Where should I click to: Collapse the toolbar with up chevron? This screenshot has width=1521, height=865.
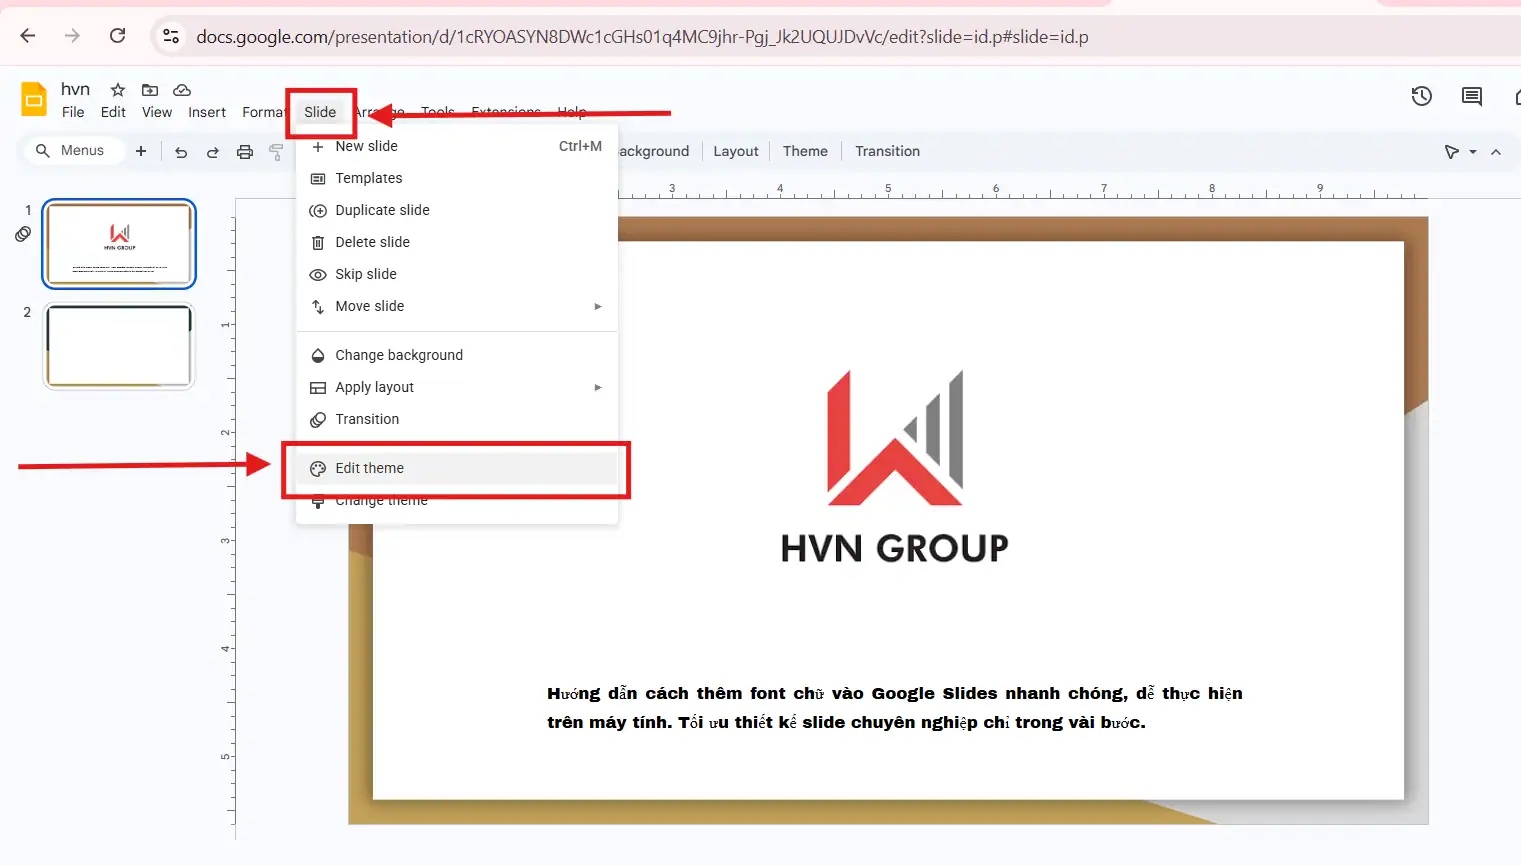[x=1496, y=152]
